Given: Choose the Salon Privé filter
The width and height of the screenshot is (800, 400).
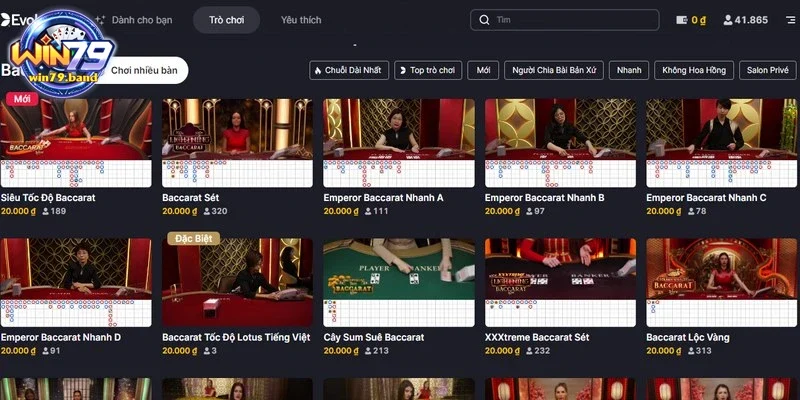Looking at the screenshot, I should pos(768,71).
